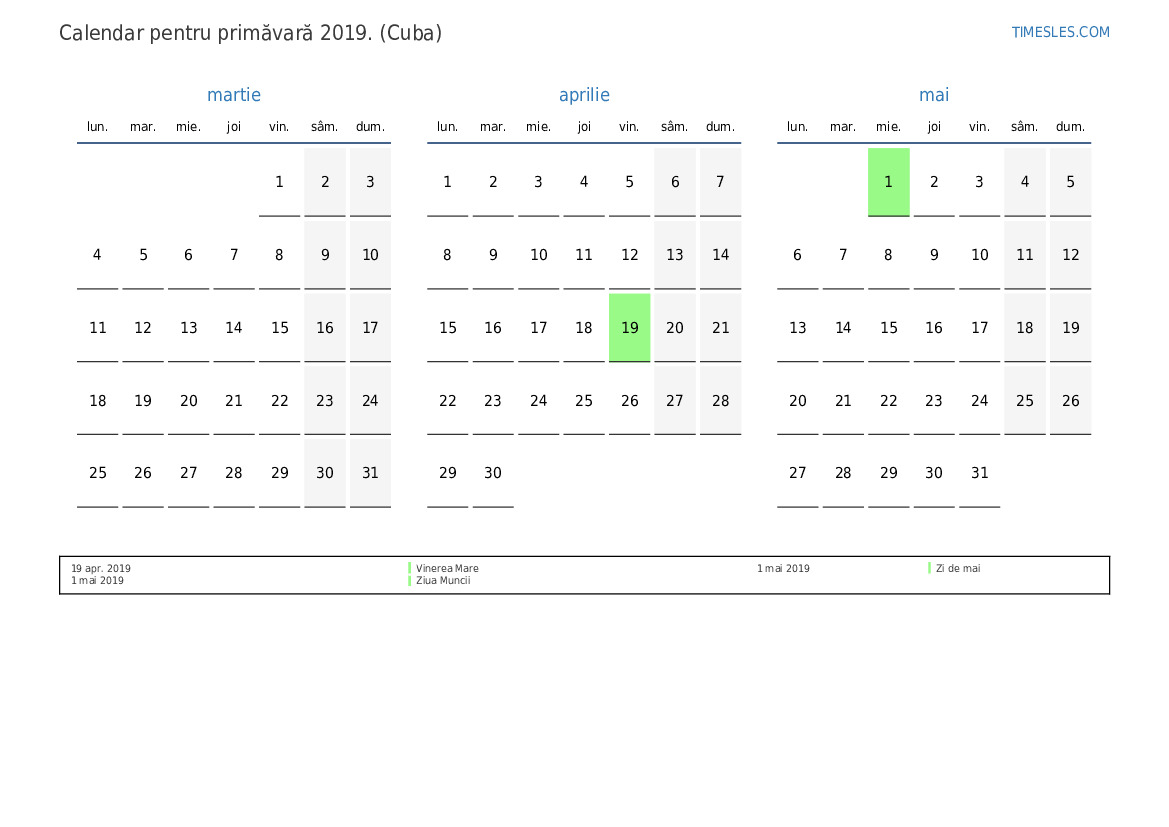
Task: Select May 5 Sunday cell
Action: pyautogui.click(x=1070, y=182)
